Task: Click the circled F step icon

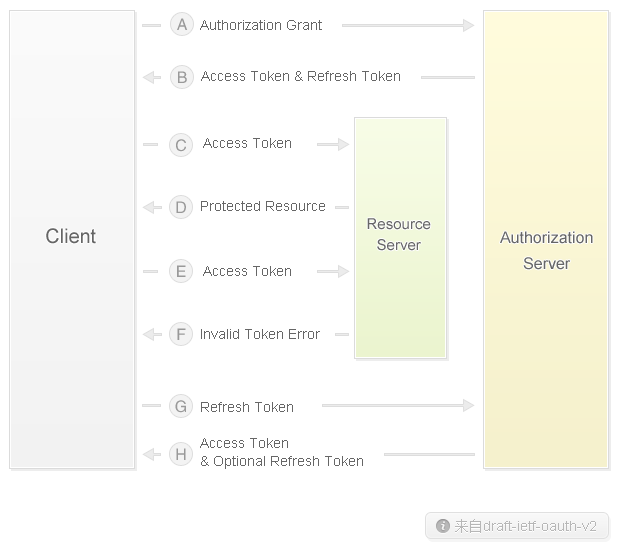Action: (181, 334)
